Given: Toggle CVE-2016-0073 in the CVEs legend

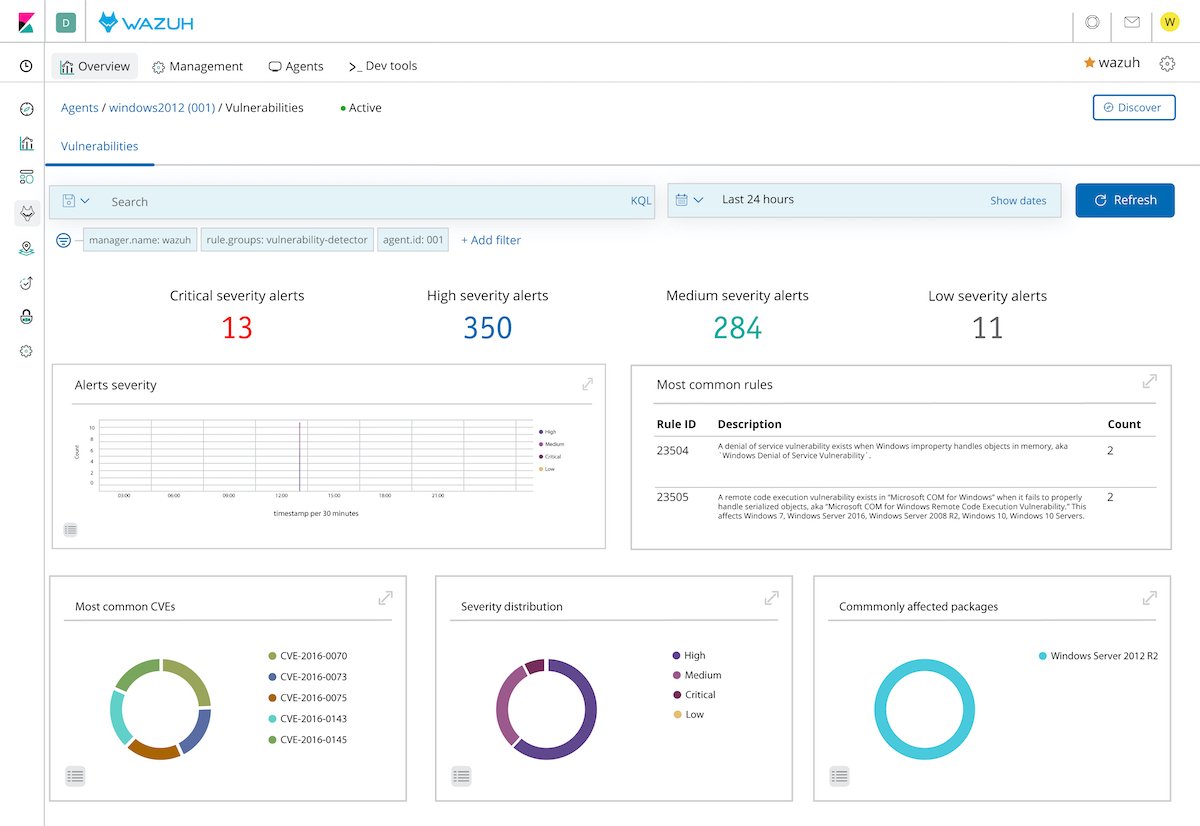Looking at the screenshot, I should point(313,677).
